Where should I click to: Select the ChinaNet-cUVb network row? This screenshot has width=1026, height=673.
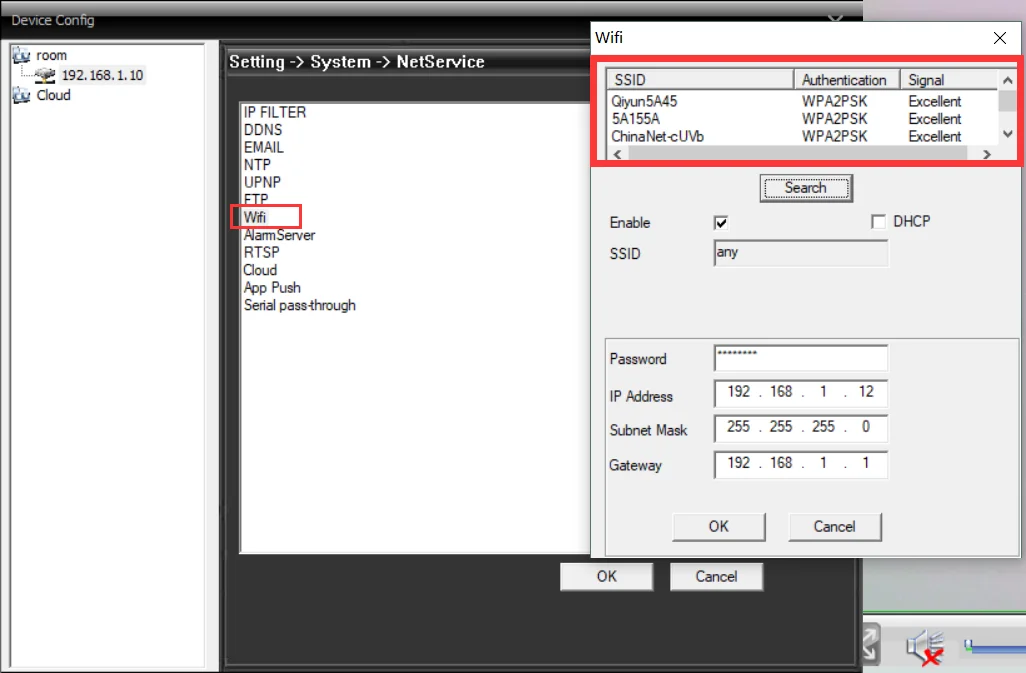[803, 137]
